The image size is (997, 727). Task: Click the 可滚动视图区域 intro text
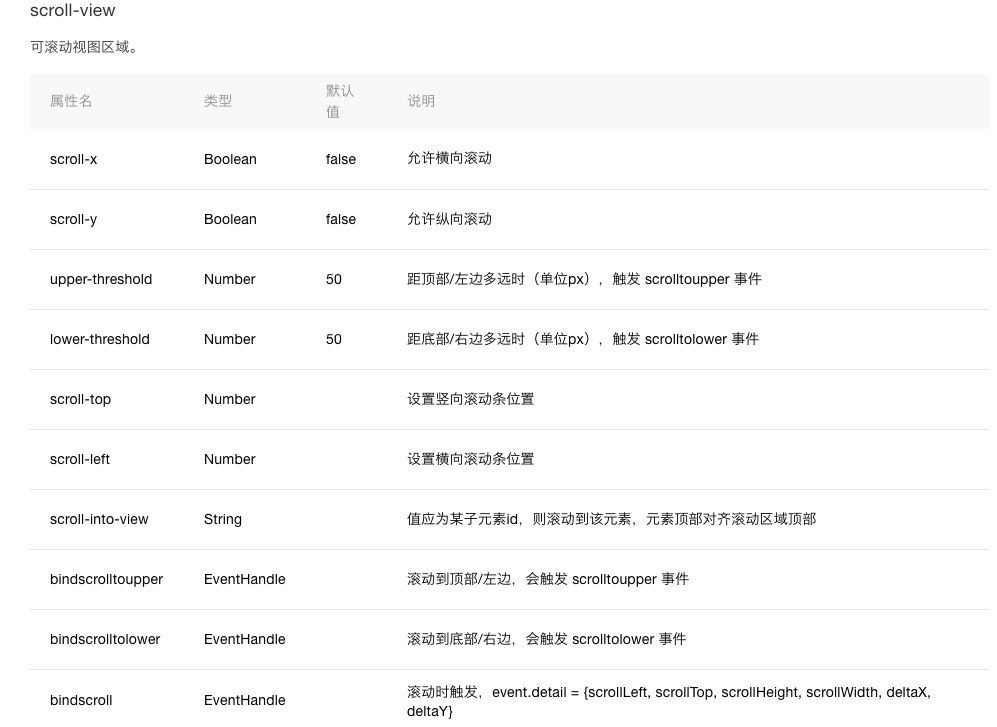coord(84,47)
